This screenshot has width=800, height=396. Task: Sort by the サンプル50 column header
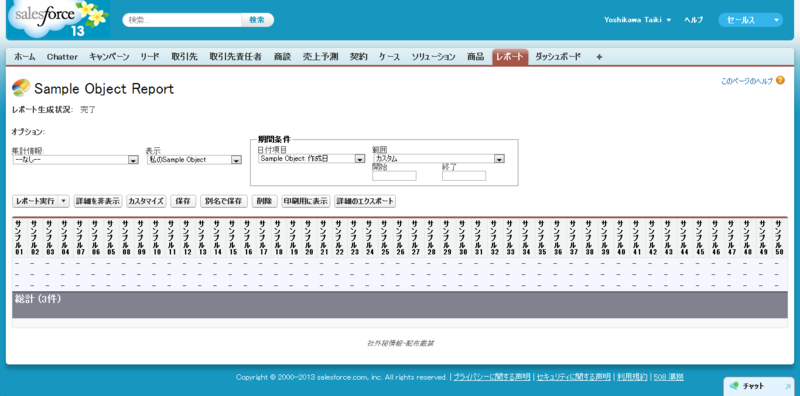tap(779, 237)
